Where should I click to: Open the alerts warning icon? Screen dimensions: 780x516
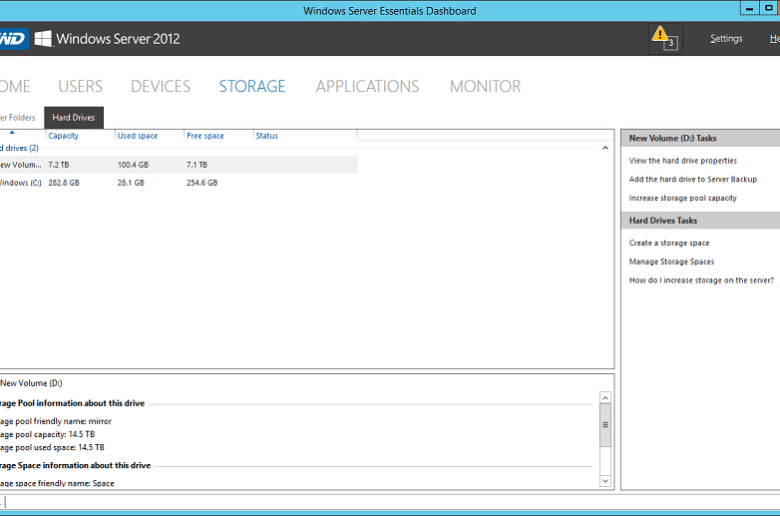coord(665,39)
